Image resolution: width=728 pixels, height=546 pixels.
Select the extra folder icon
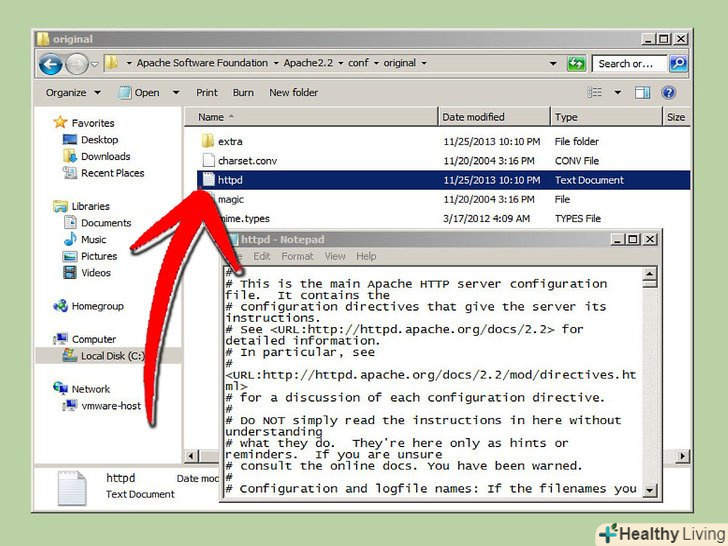pyautogui.click(x=208, y=141)
